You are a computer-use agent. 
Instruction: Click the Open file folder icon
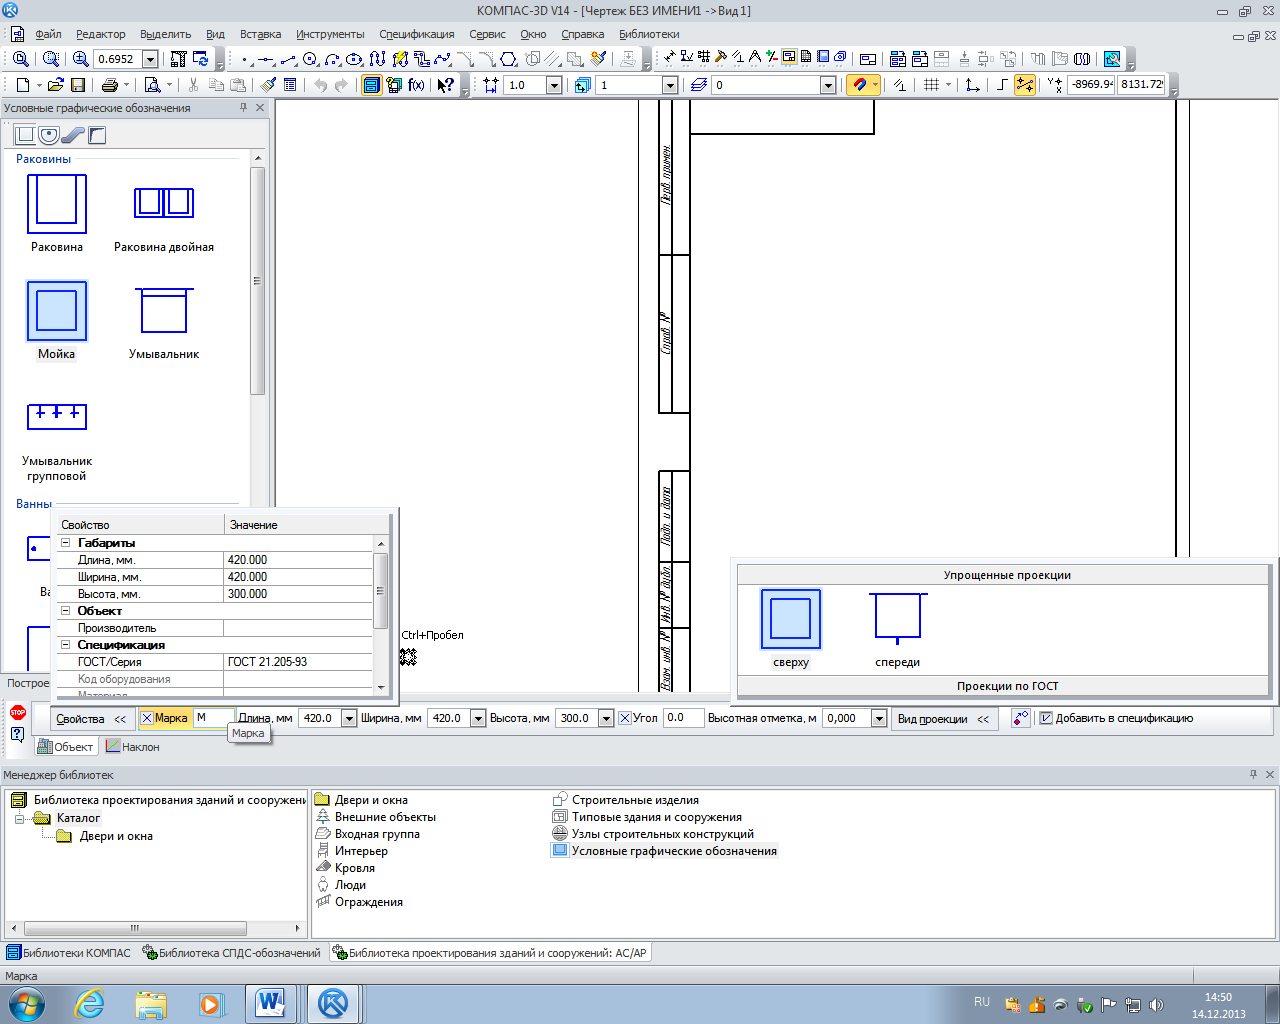point(56,85)
